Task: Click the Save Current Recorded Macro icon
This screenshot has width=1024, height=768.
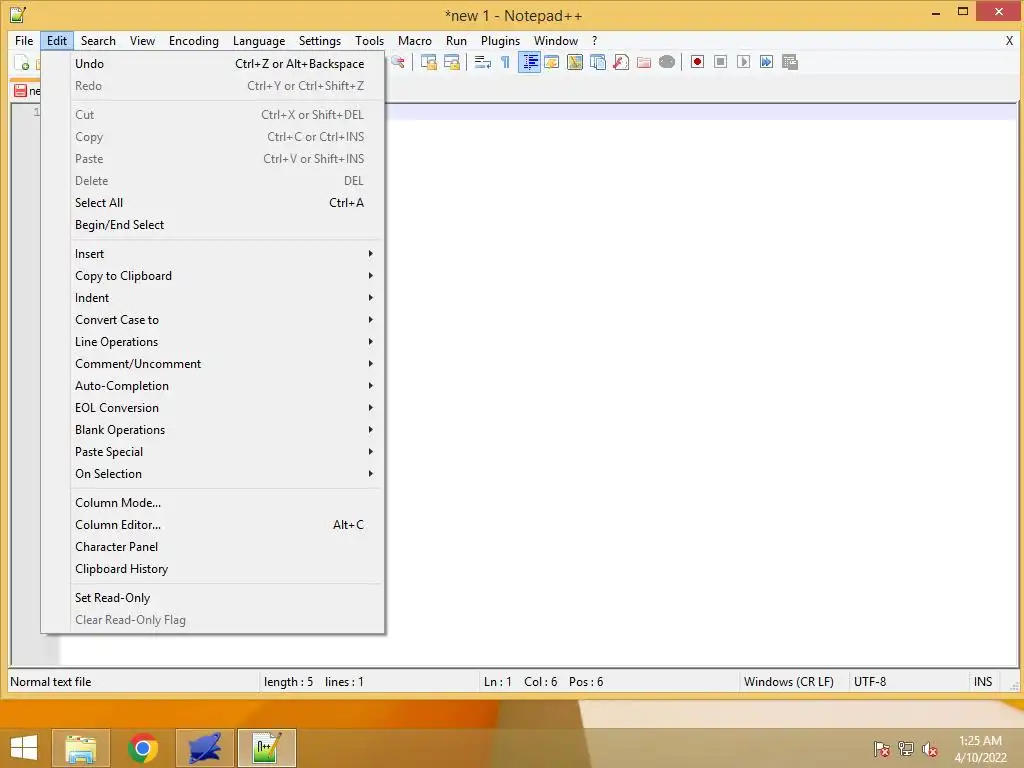Action: (790, 62)
